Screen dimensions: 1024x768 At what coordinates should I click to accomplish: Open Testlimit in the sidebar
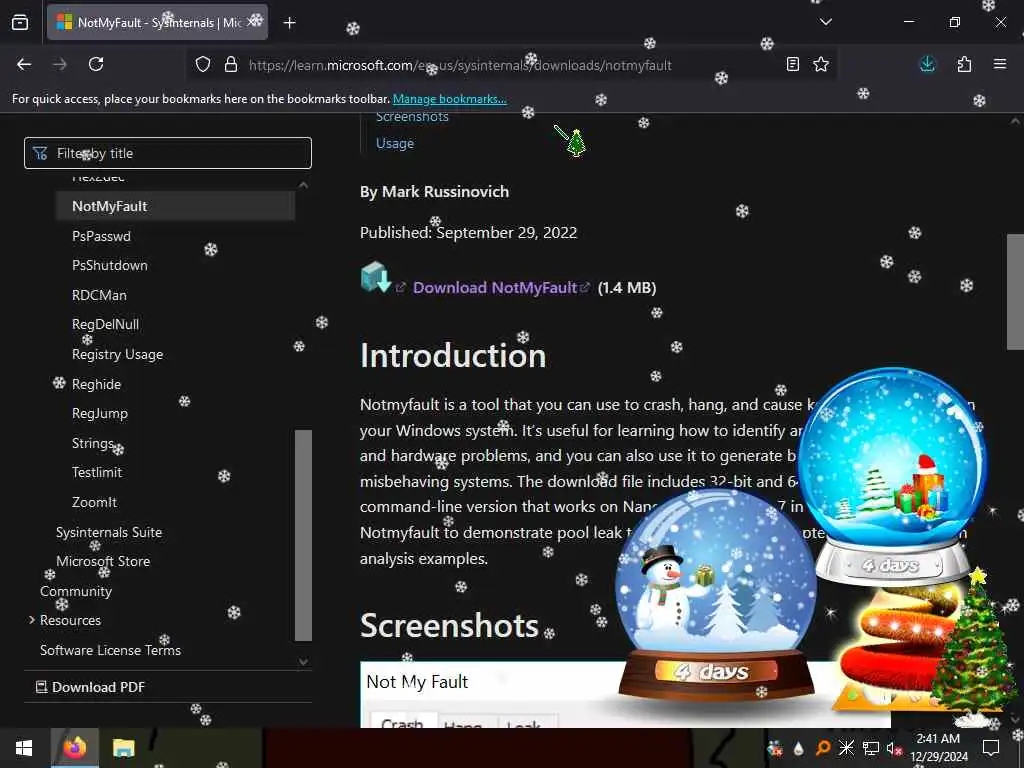[x=97, y=472]
